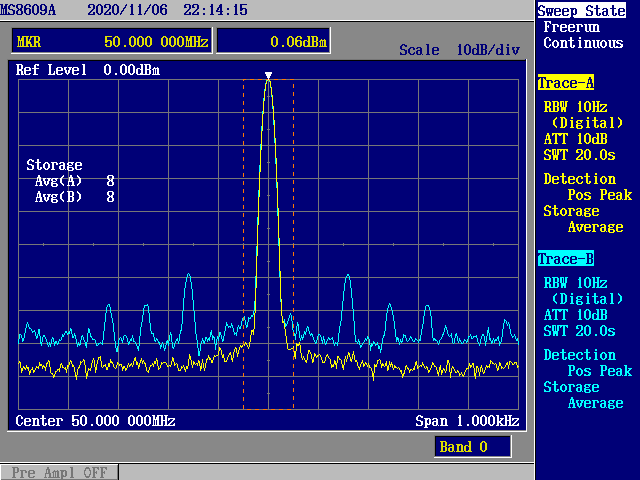Select the Trace-A label

coord(566,83)
